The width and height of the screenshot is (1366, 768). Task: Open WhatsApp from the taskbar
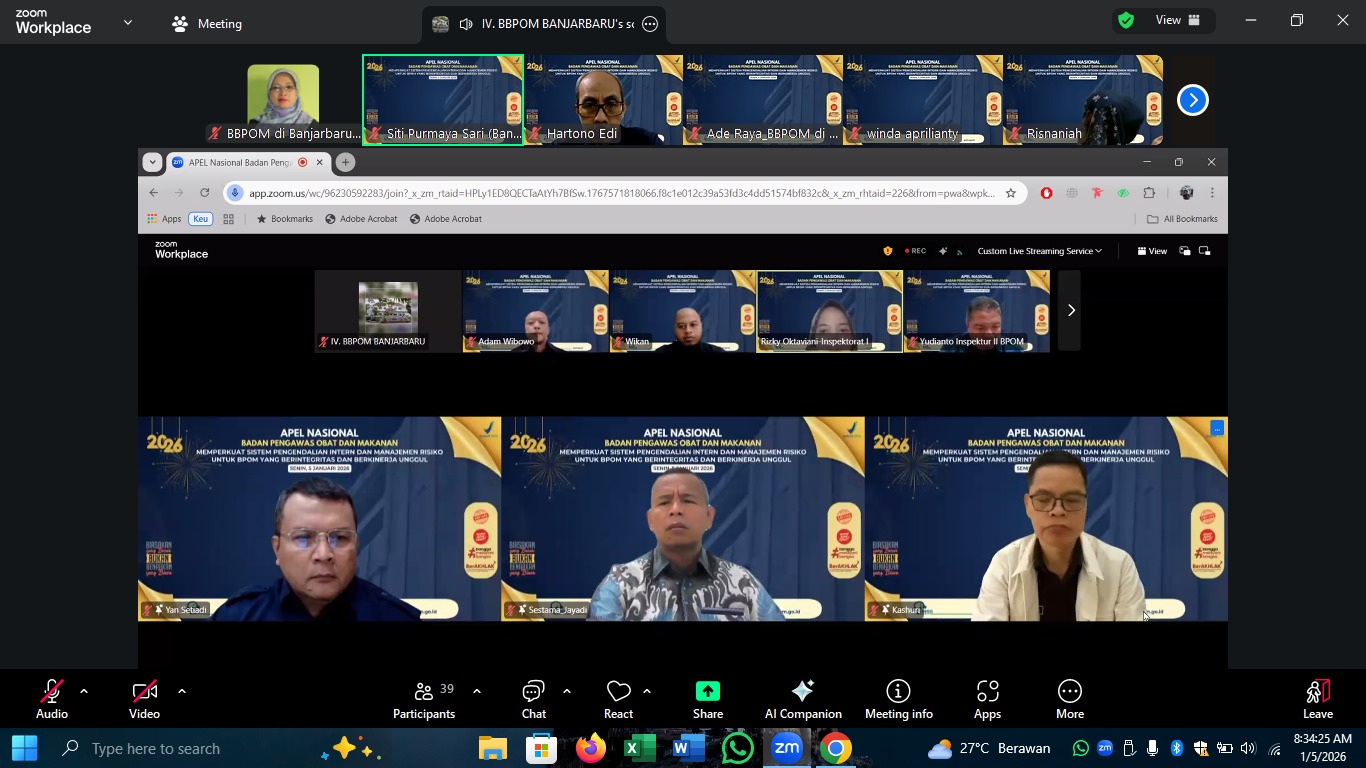pyautogui.click(x=738, y=748)
